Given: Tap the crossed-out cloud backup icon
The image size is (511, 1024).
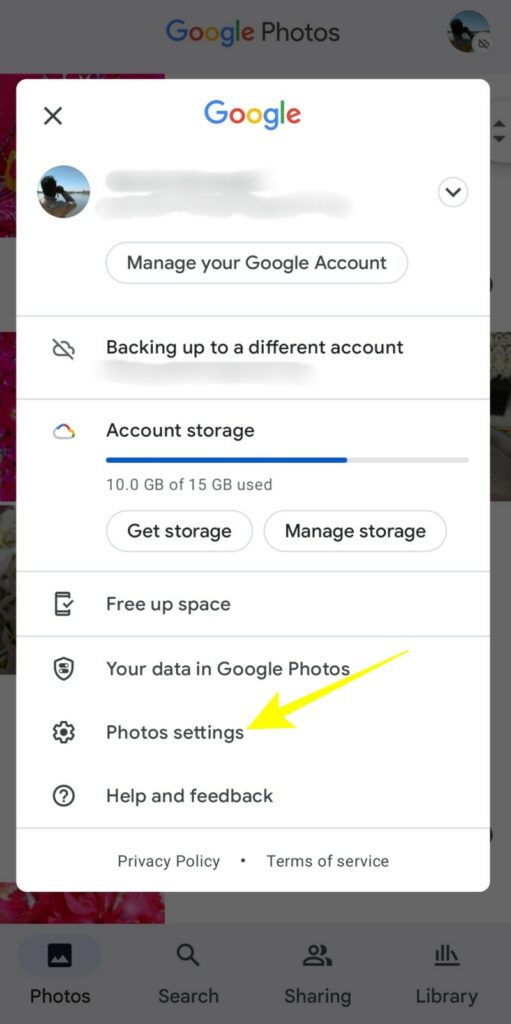Looking at the screenshot, I should (x=63, y=349).
